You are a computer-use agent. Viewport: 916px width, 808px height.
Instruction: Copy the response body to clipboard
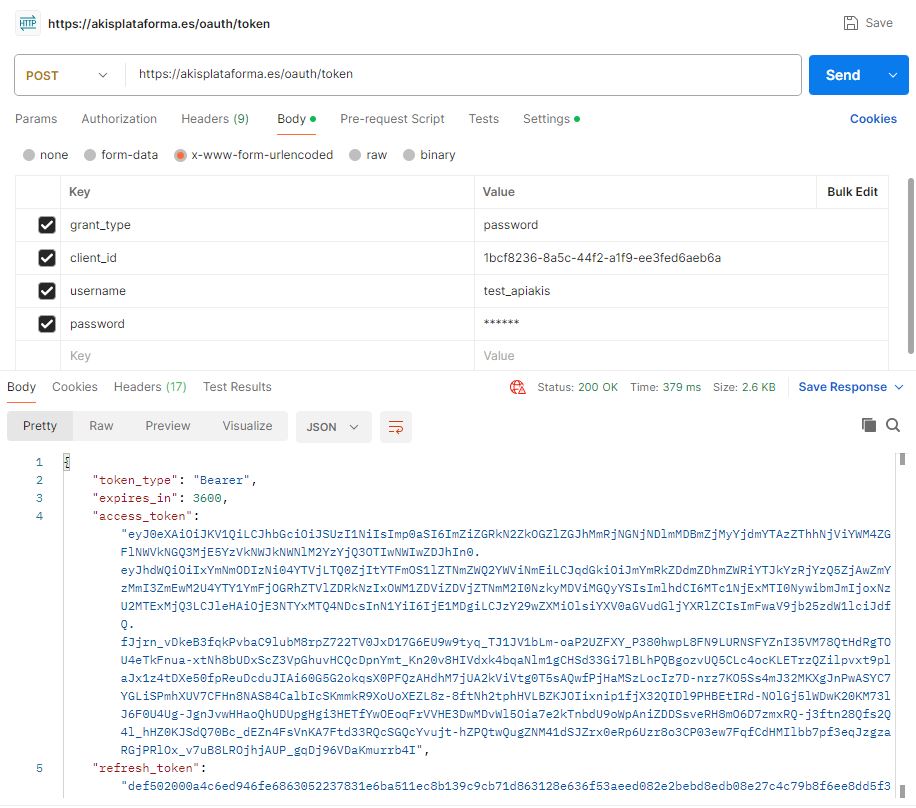(868, 425)
